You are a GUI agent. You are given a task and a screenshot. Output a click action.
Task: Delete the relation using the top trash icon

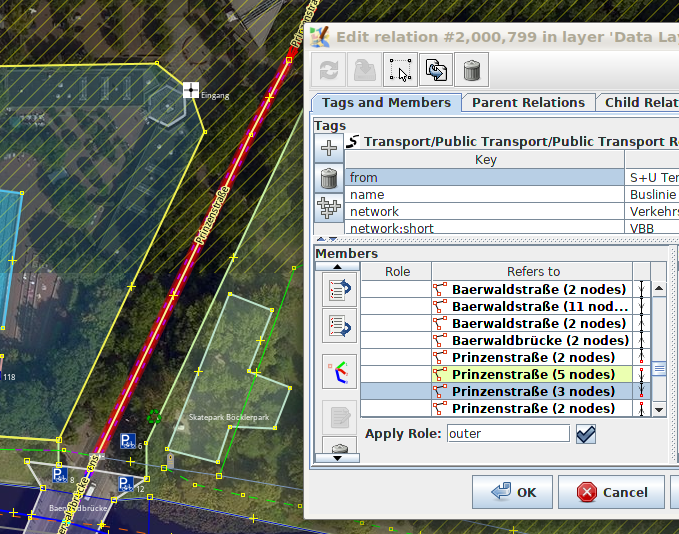(x=472, y=70)
